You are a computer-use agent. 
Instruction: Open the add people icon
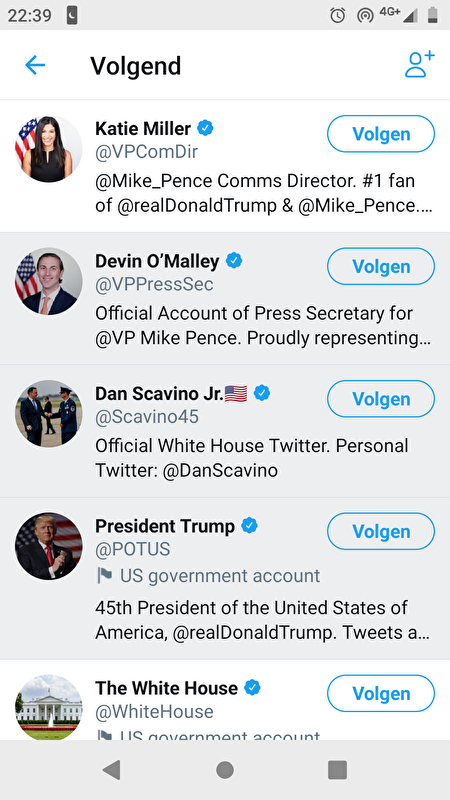click(x=419, y=64)
